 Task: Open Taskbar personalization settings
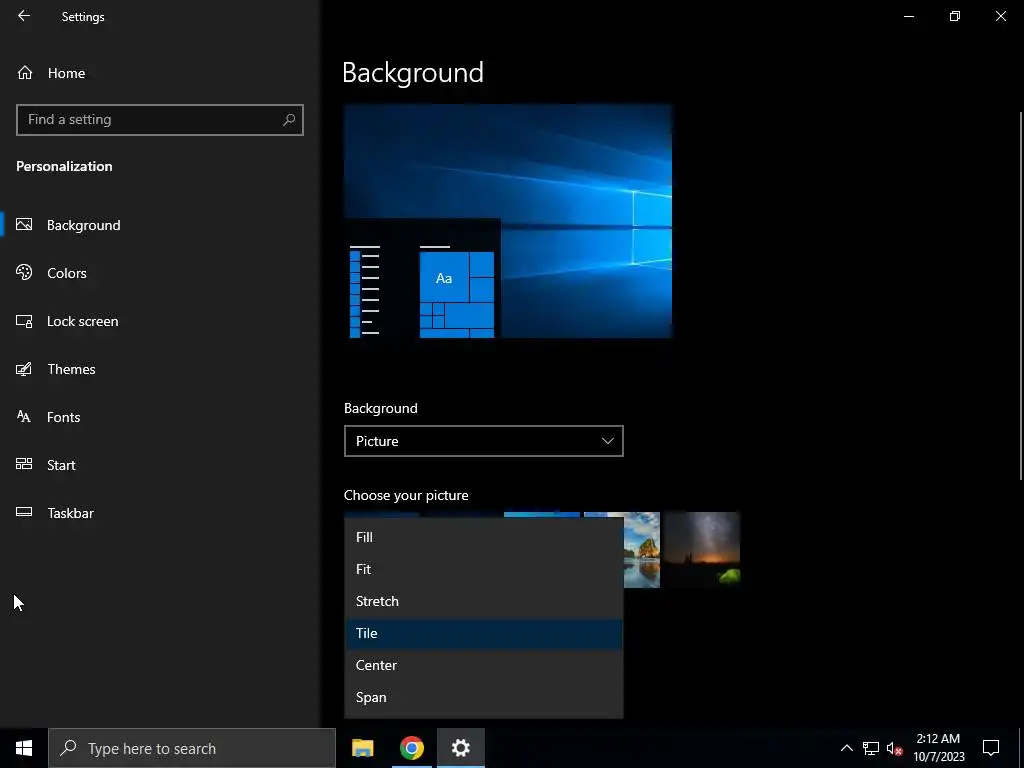[x=70, y=513]
